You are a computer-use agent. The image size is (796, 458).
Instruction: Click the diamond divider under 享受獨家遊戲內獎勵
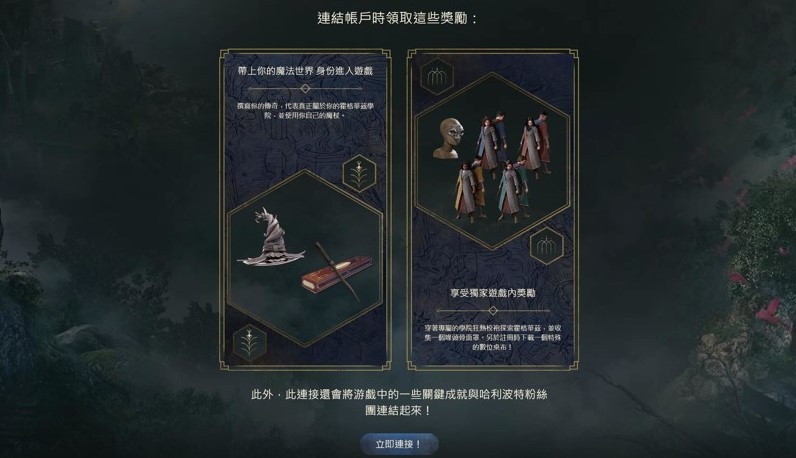pyautogui.click(x=493, y=310)
